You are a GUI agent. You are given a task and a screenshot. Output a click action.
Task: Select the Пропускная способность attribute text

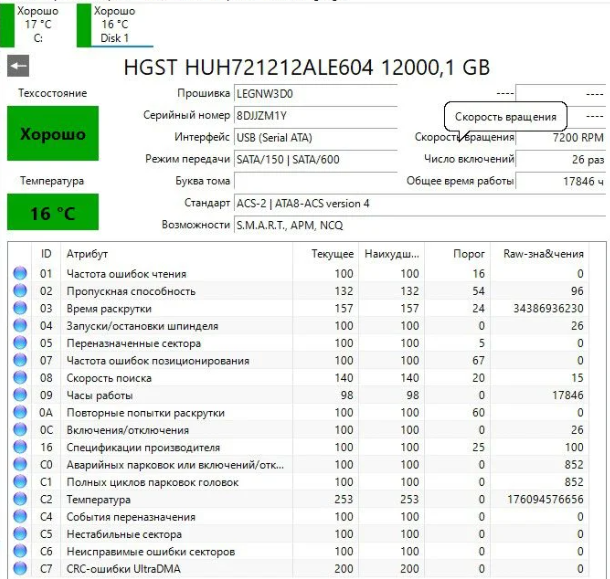coord(131,291)
